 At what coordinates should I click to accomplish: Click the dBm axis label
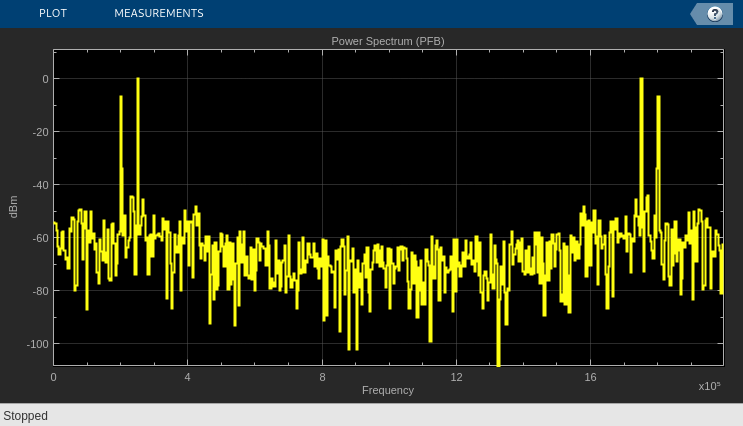click(13, 207)
